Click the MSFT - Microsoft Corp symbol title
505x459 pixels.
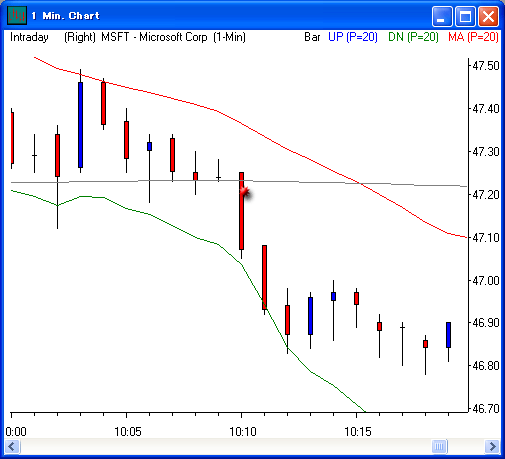click(x=154, y=37)
